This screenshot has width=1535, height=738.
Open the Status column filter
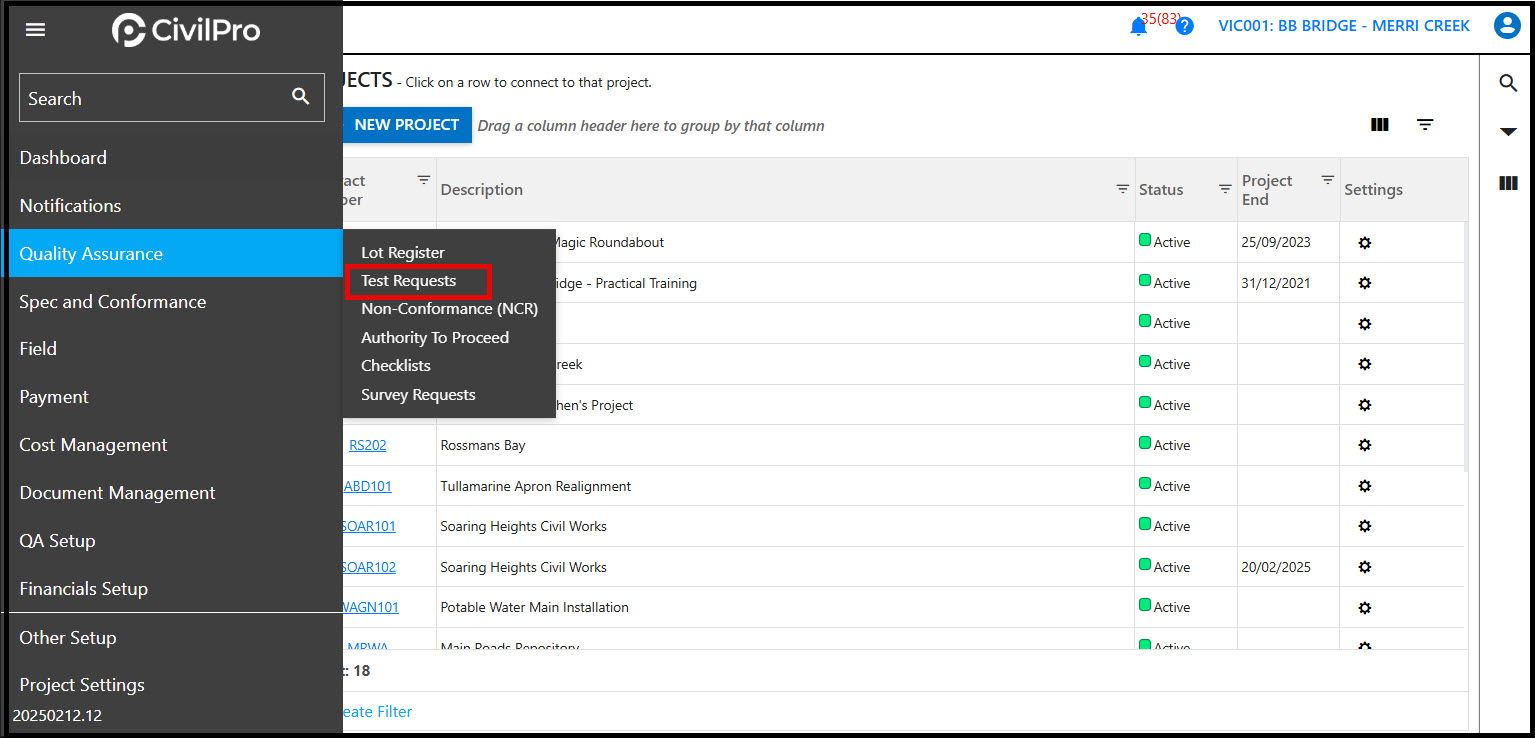click(x=1225, y=189)
